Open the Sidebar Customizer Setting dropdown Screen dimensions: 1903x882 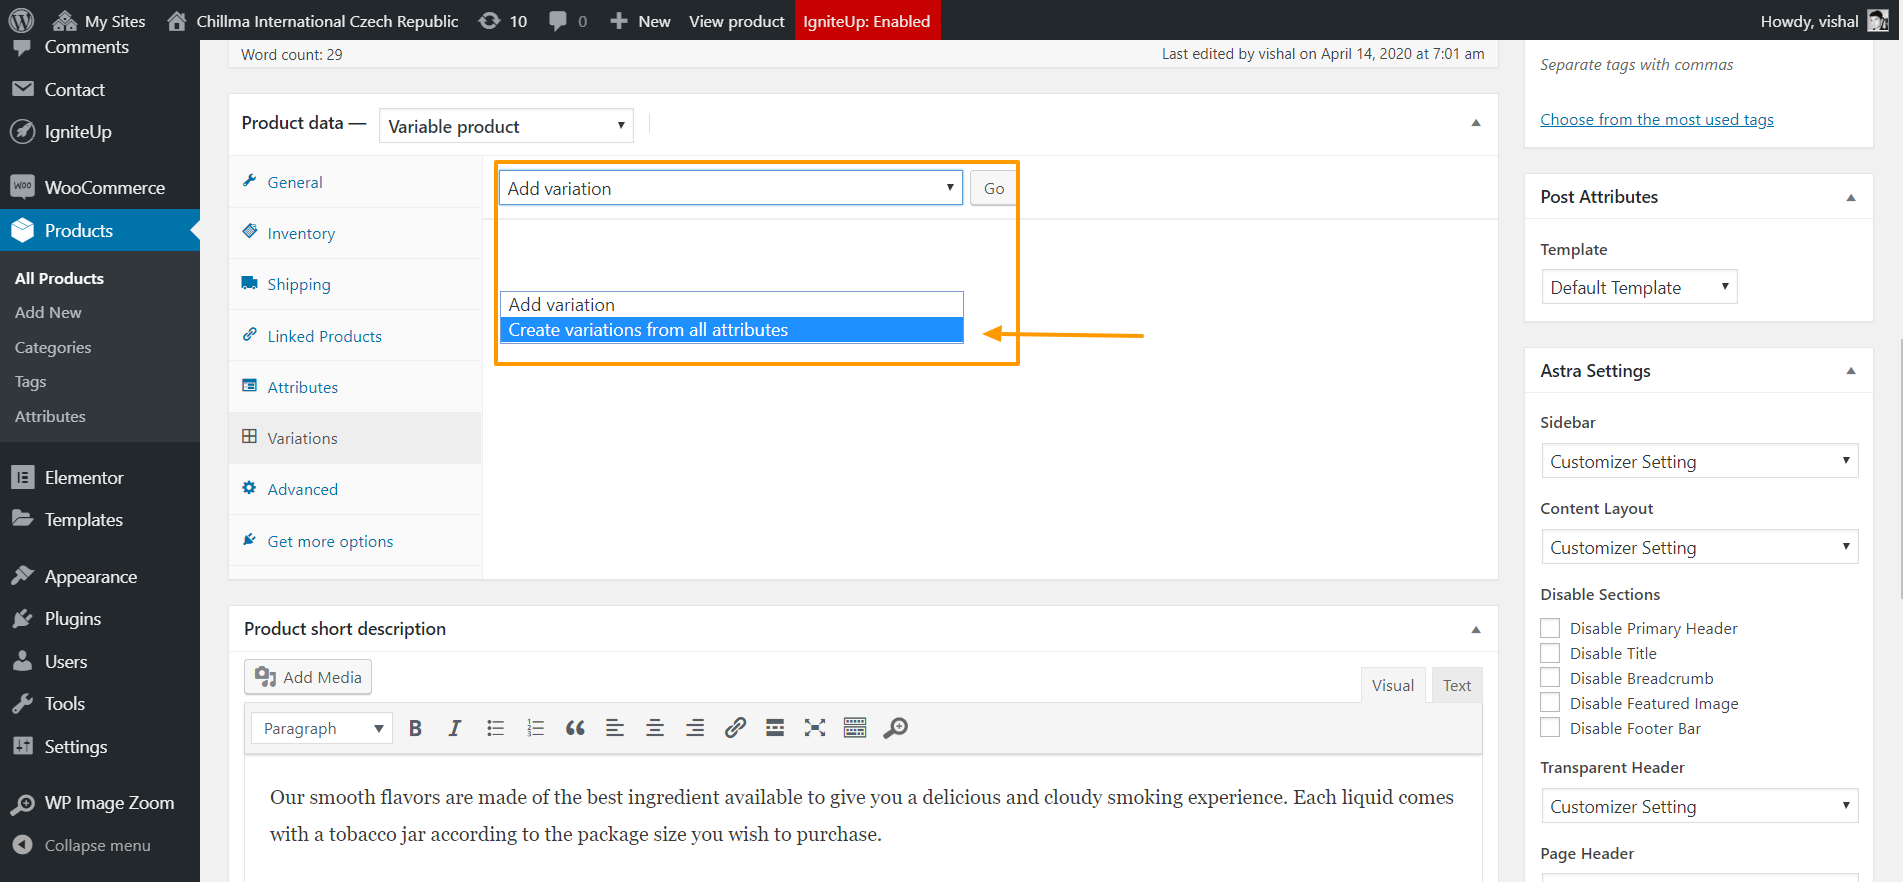tap(1699, 461)
